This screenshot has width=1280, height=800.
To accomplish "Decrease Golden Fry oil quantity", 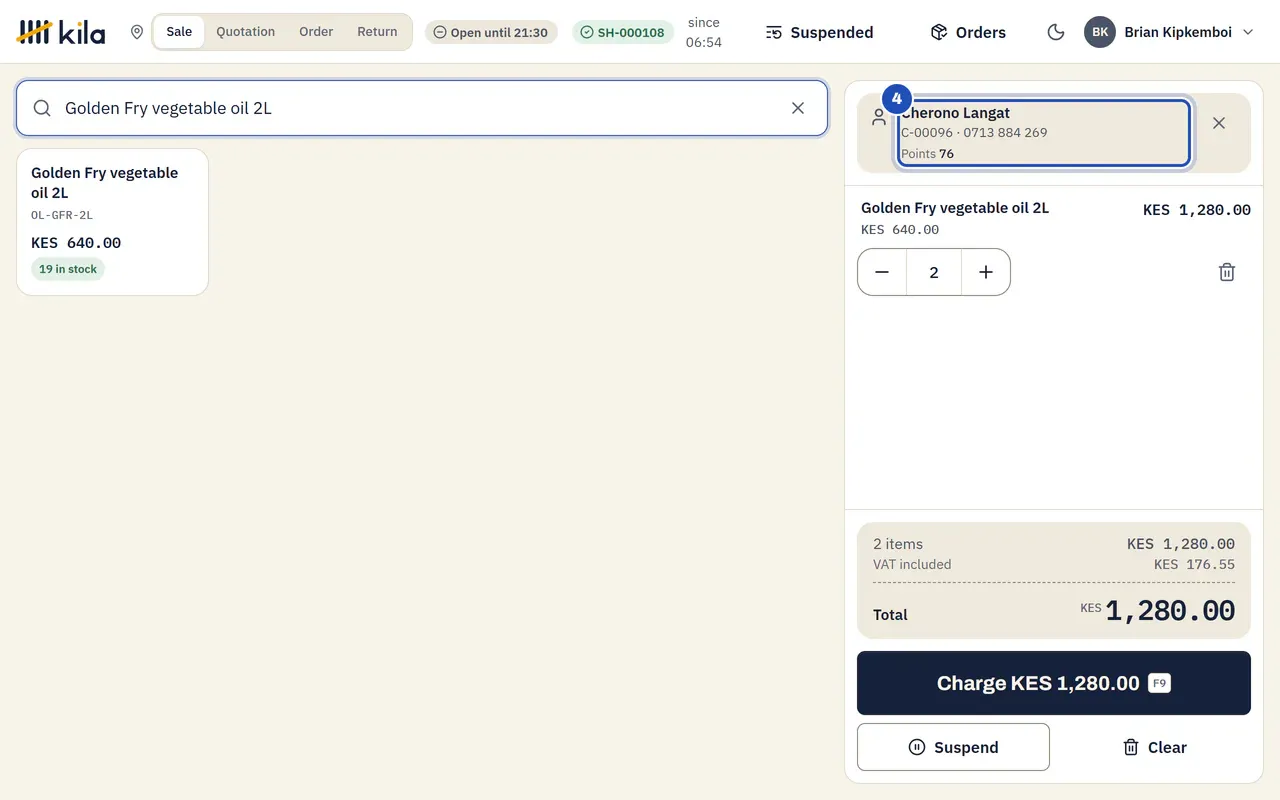I will tap(882, 272).
